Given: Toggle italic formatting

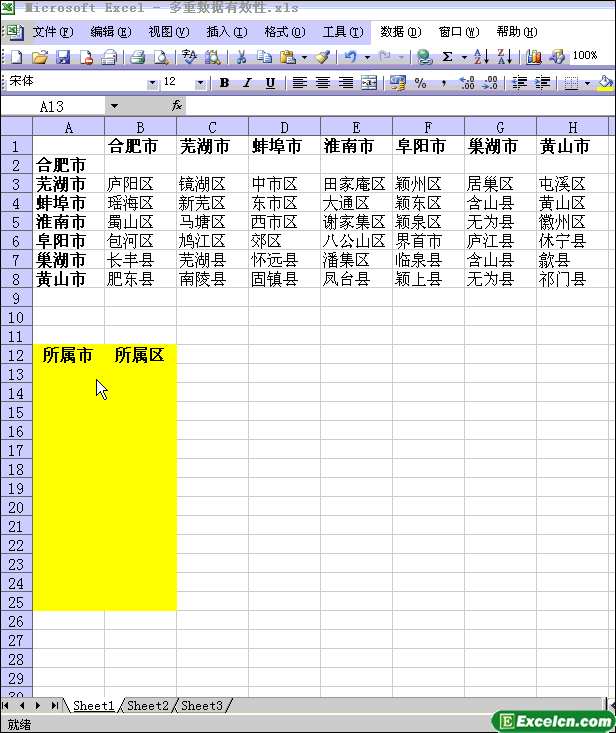Looking at the screenshot, I should pos(247,83).
